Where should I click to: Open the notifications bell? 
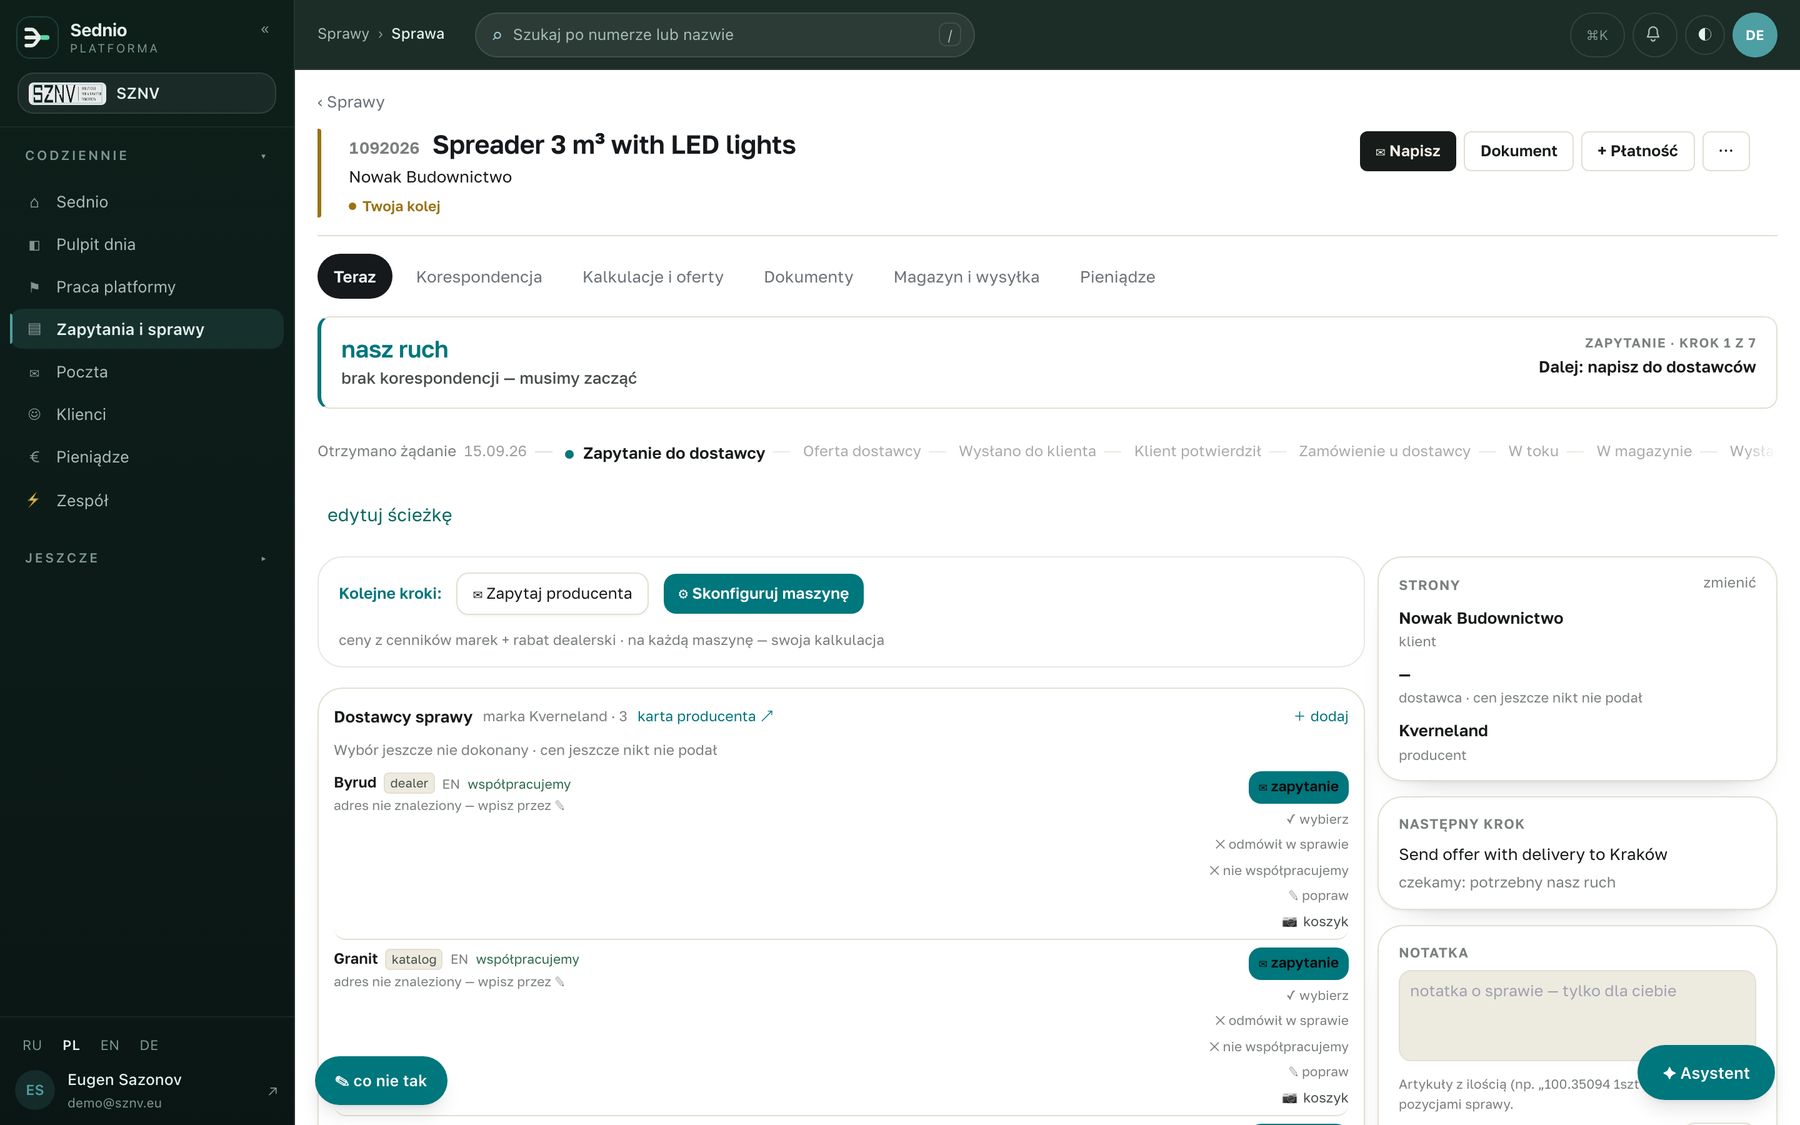coord(1654,35)
